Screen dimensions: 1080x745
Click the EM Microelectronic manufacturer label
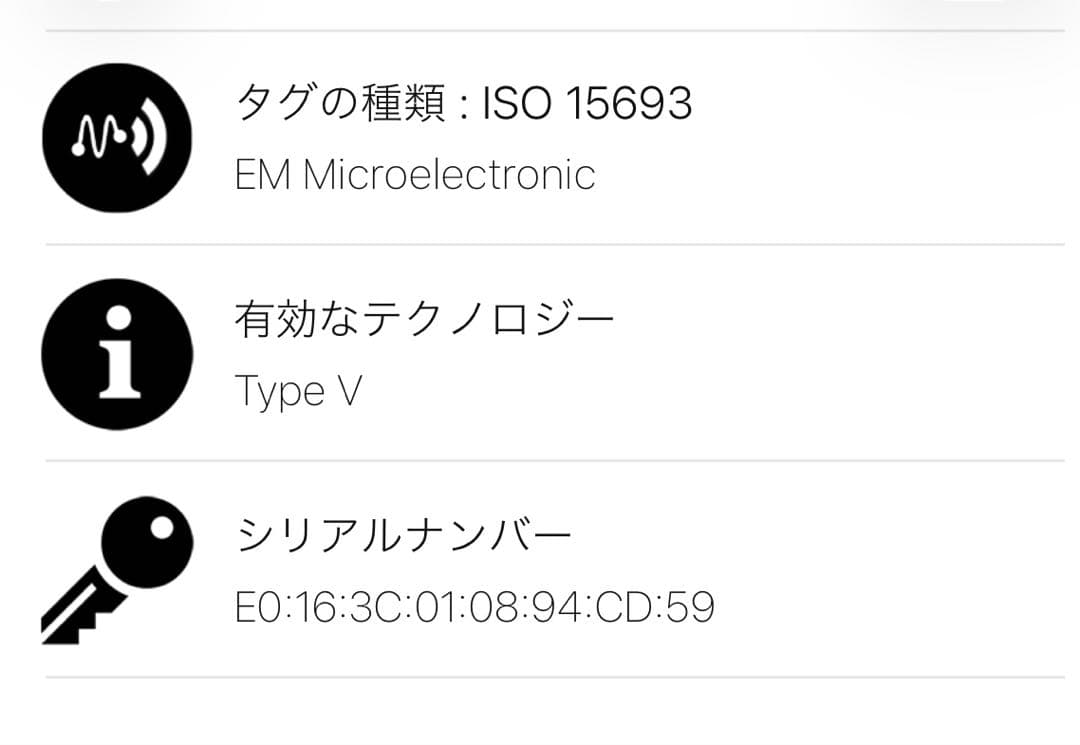pyautogui.click(x=415, y=174)
